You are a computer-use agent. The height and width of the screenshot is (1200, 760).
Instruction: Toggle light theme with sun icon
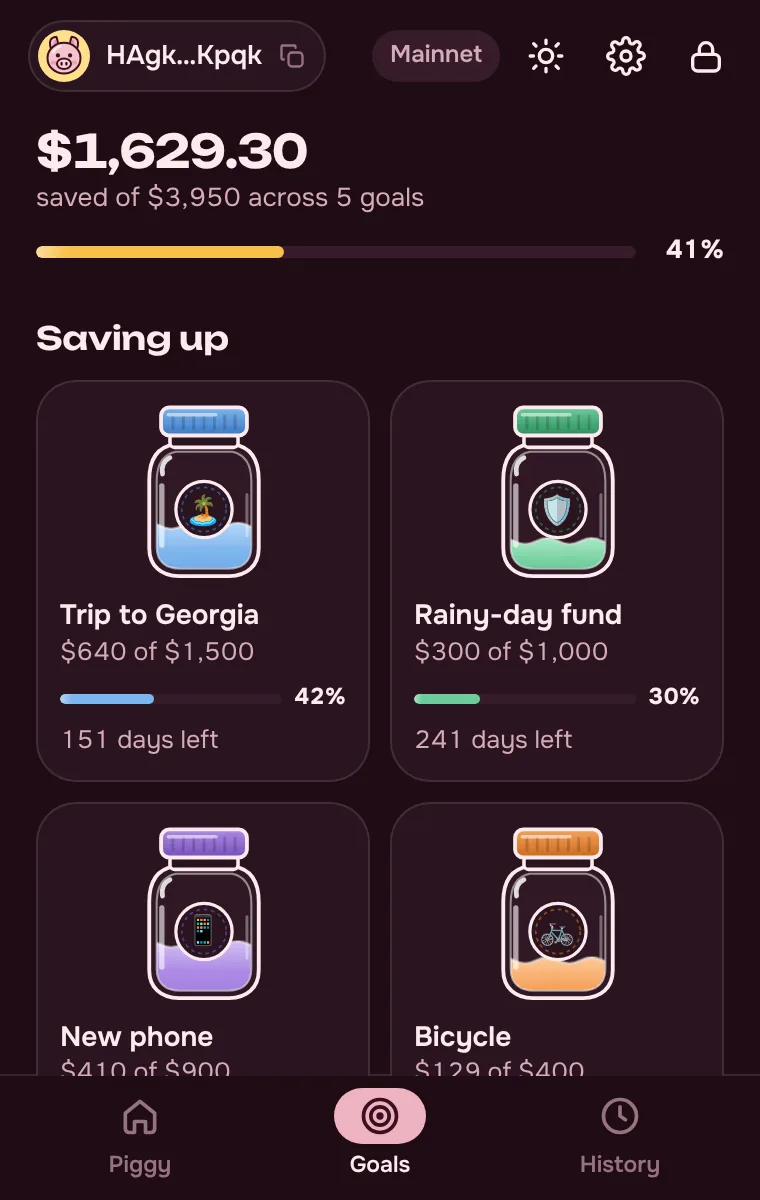click(546, 56)
